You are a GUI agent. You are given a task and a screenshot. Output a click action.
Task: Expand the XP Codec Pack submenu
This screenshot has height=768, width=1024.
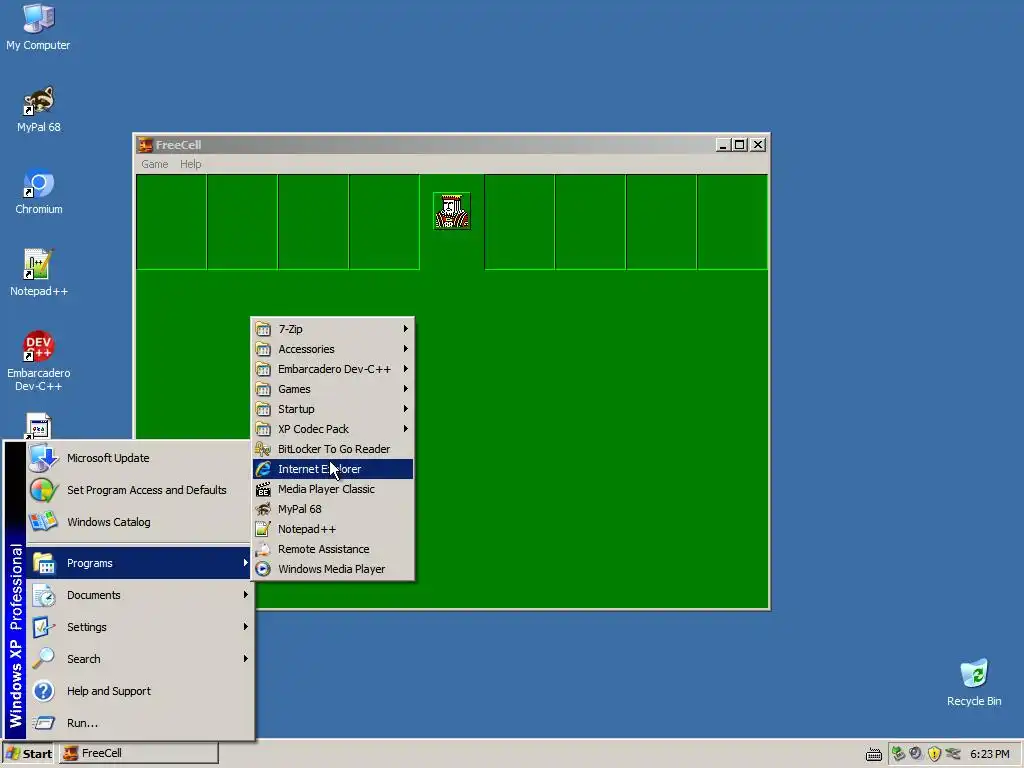click(333, 429)
